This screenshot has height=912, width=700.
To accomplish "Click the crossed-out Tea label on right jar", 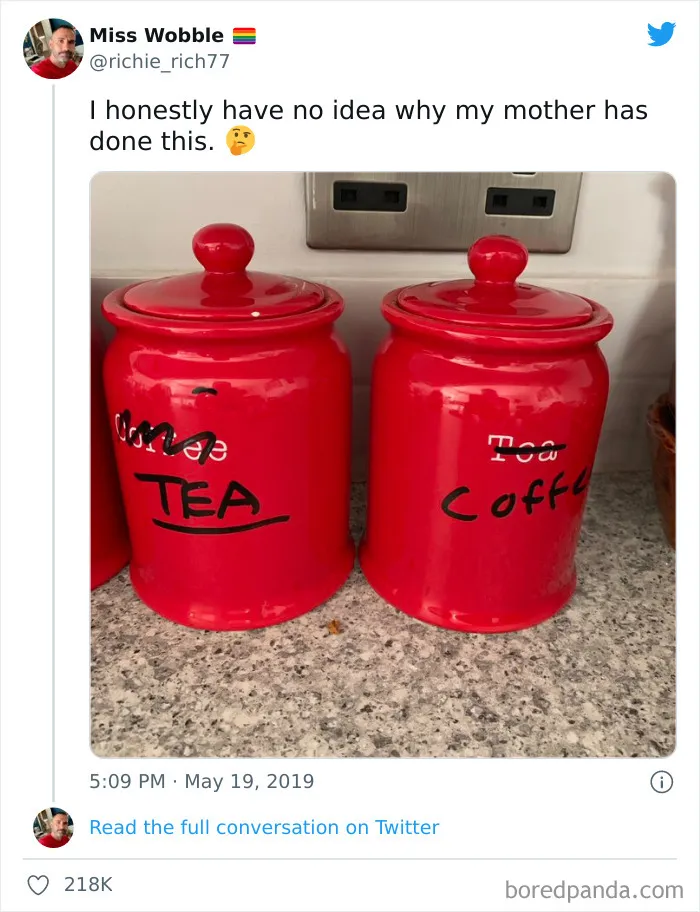I will 526,448.
